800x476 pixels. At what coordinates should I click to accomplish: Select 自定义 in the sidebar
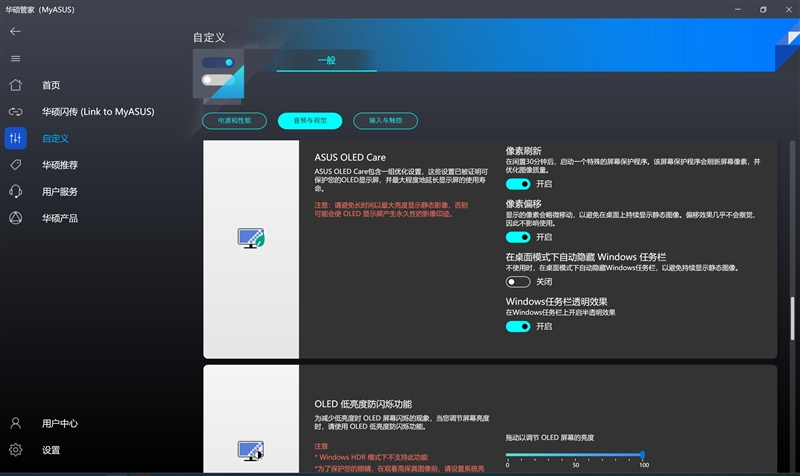click(x=55, y=138)
